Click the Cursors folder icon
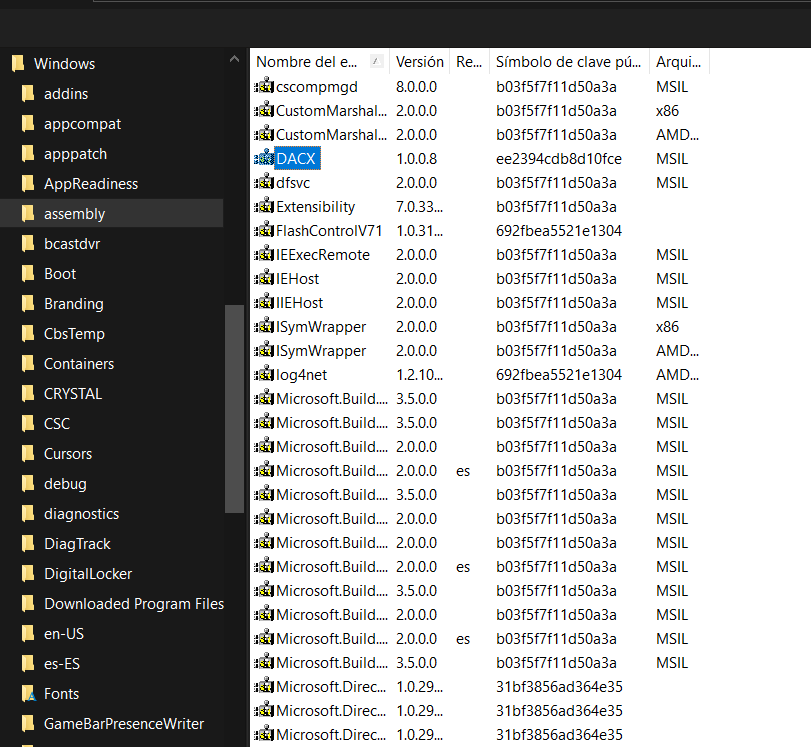The width and height of the screenshot is (811, 747). 28,454
